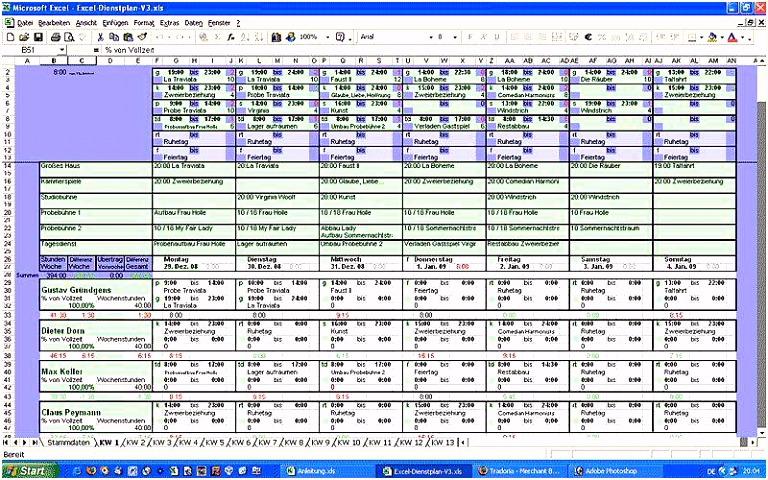Paste with the clipboard icon
Image resolution: width=768 pixels, height=480 pixels.
tap(128, 37)
